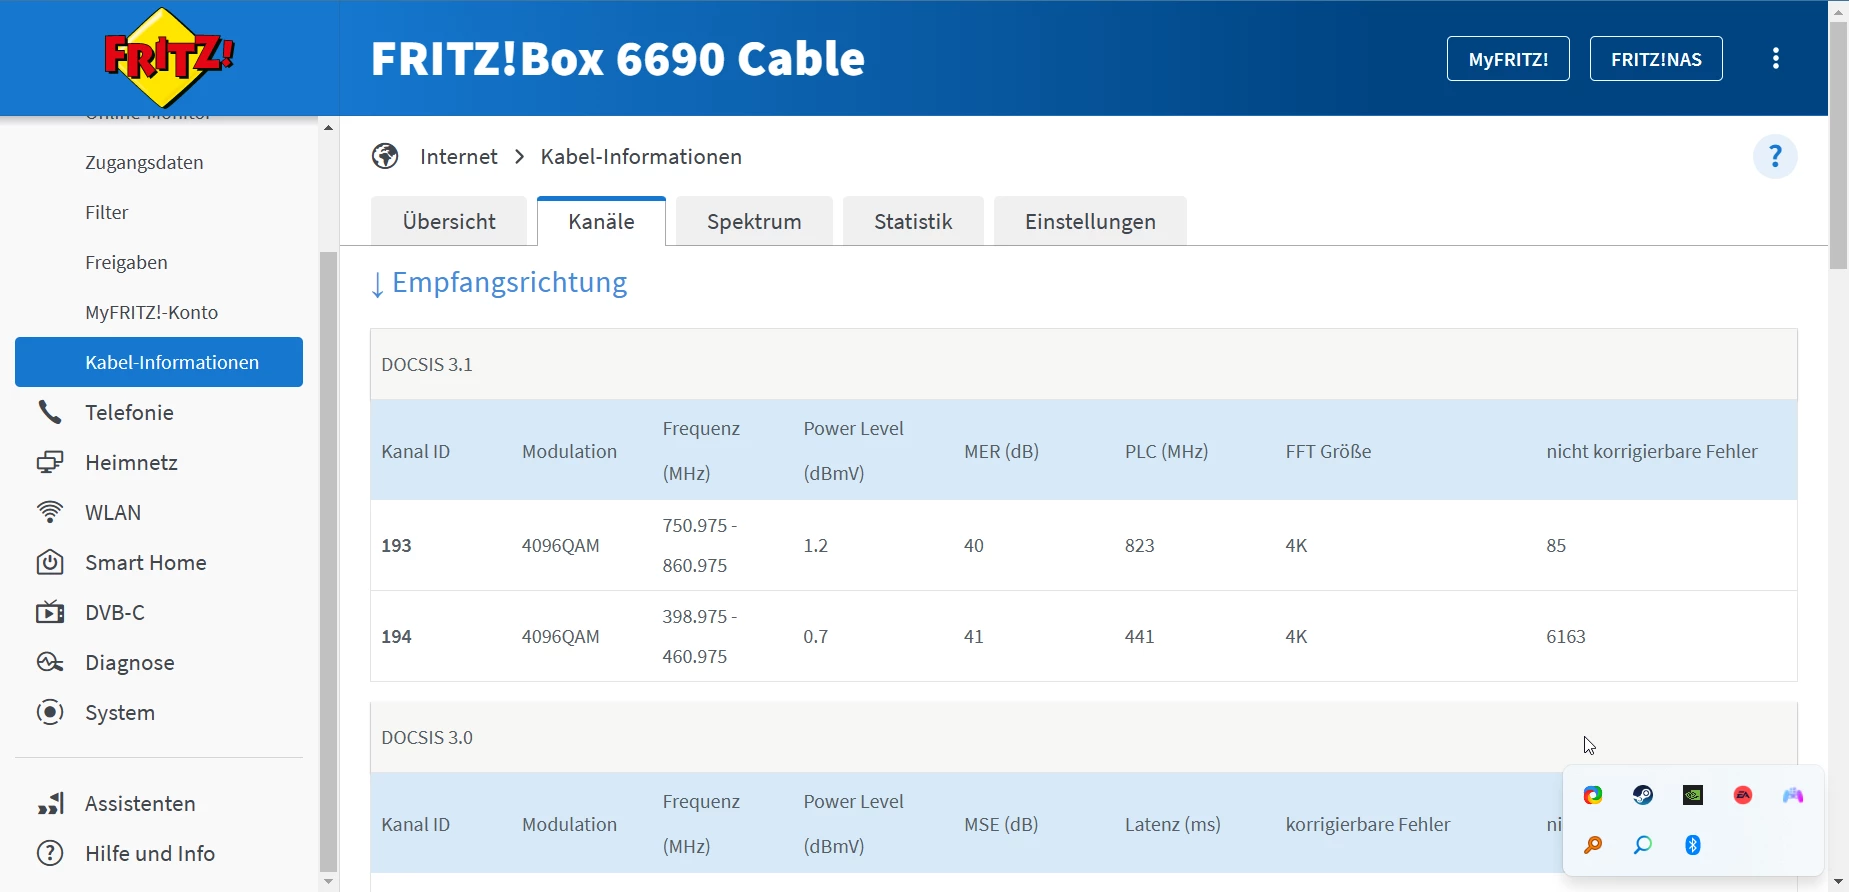Image resolution: width=1849 pixels, height=892 pixels.
Task: Open the Einstellungen tab
Action: 1090,221
